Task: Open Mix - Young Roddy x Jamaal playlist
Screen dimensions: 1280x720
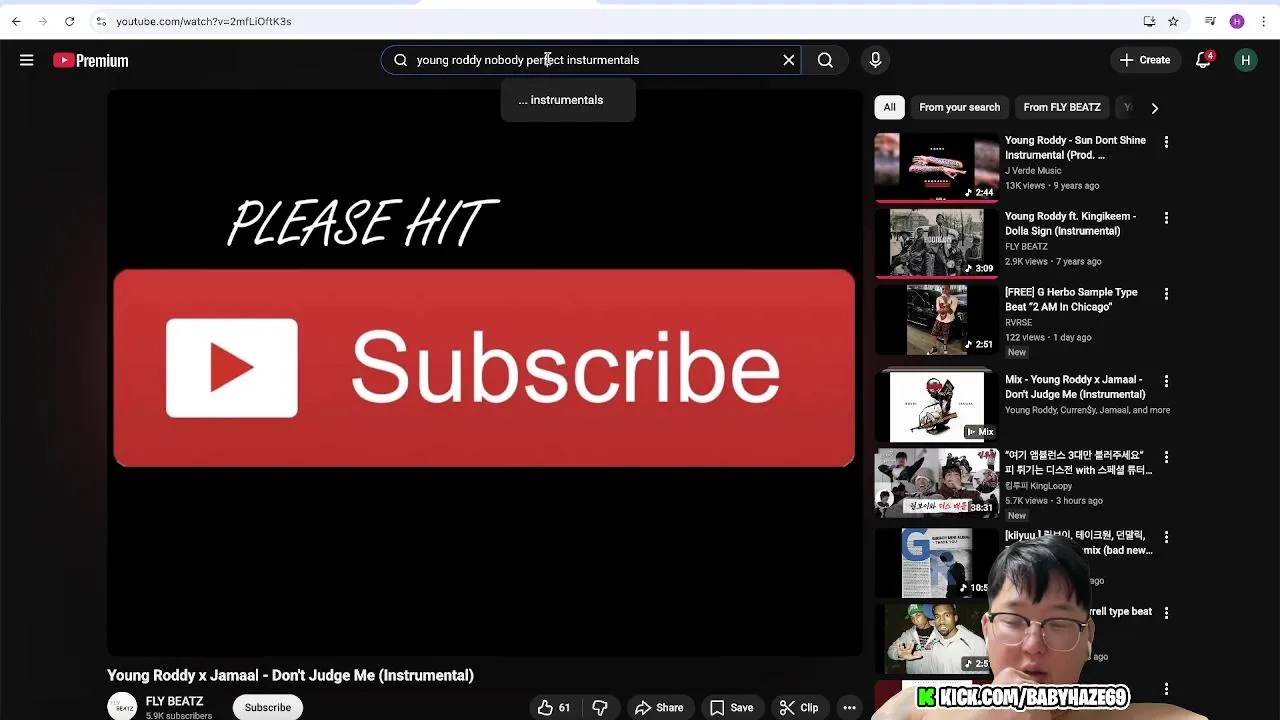Action: [1075, 387]
